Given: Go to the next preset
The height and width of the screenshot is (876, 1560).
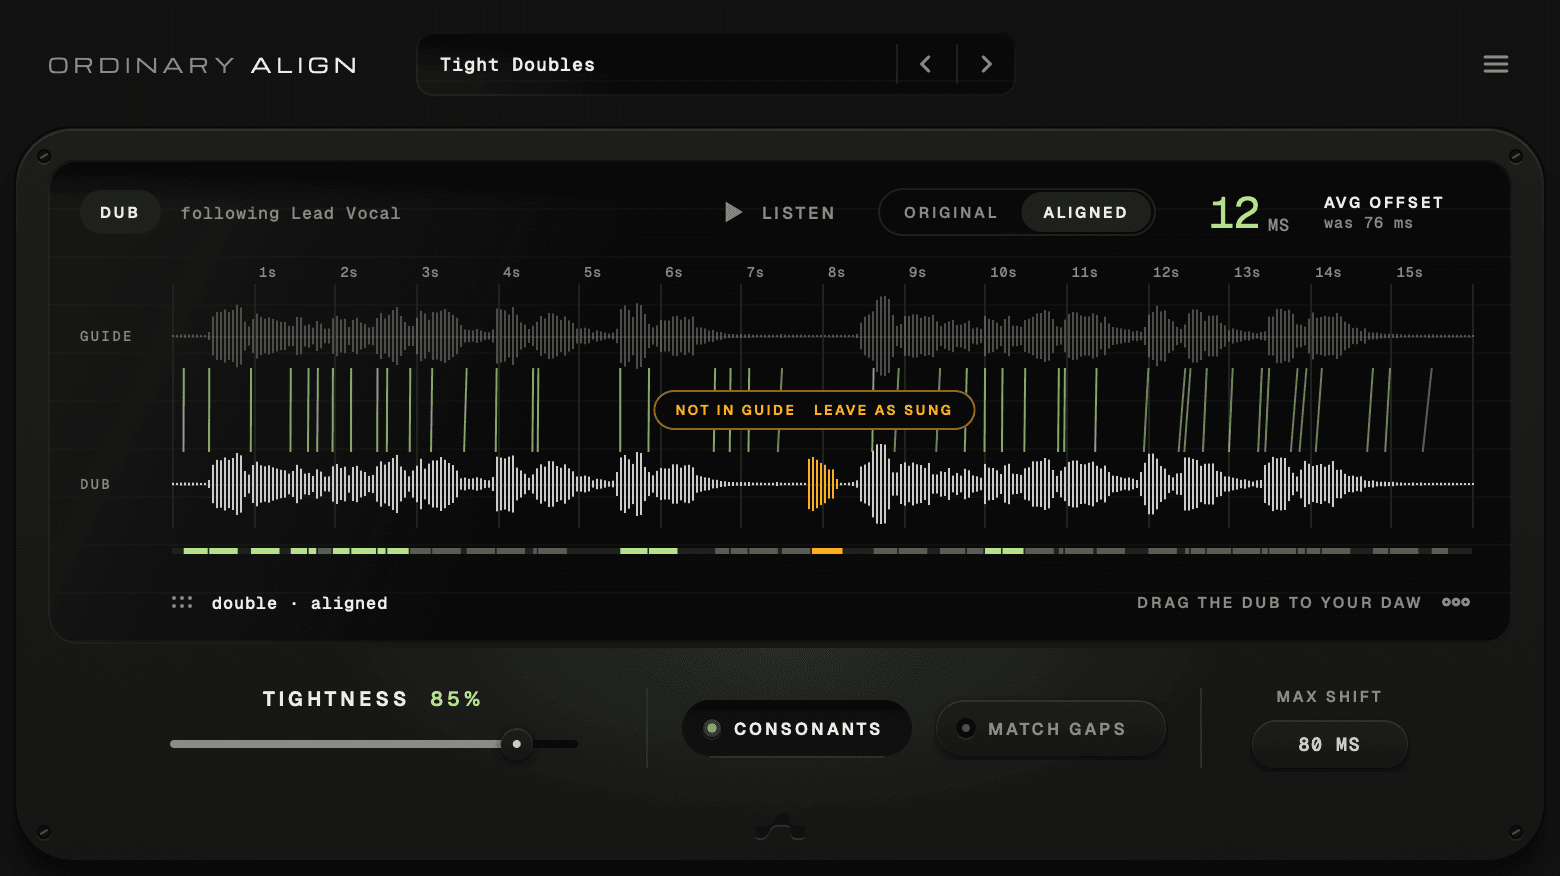Looking at the screenshot, I should [x=986, y=64].
